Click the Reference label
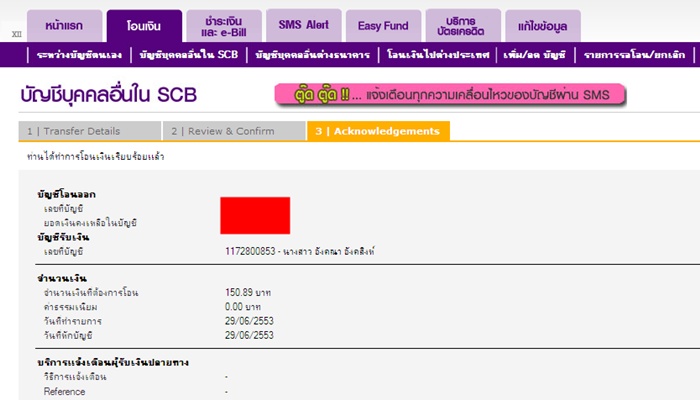 click(x=64, y=392)
